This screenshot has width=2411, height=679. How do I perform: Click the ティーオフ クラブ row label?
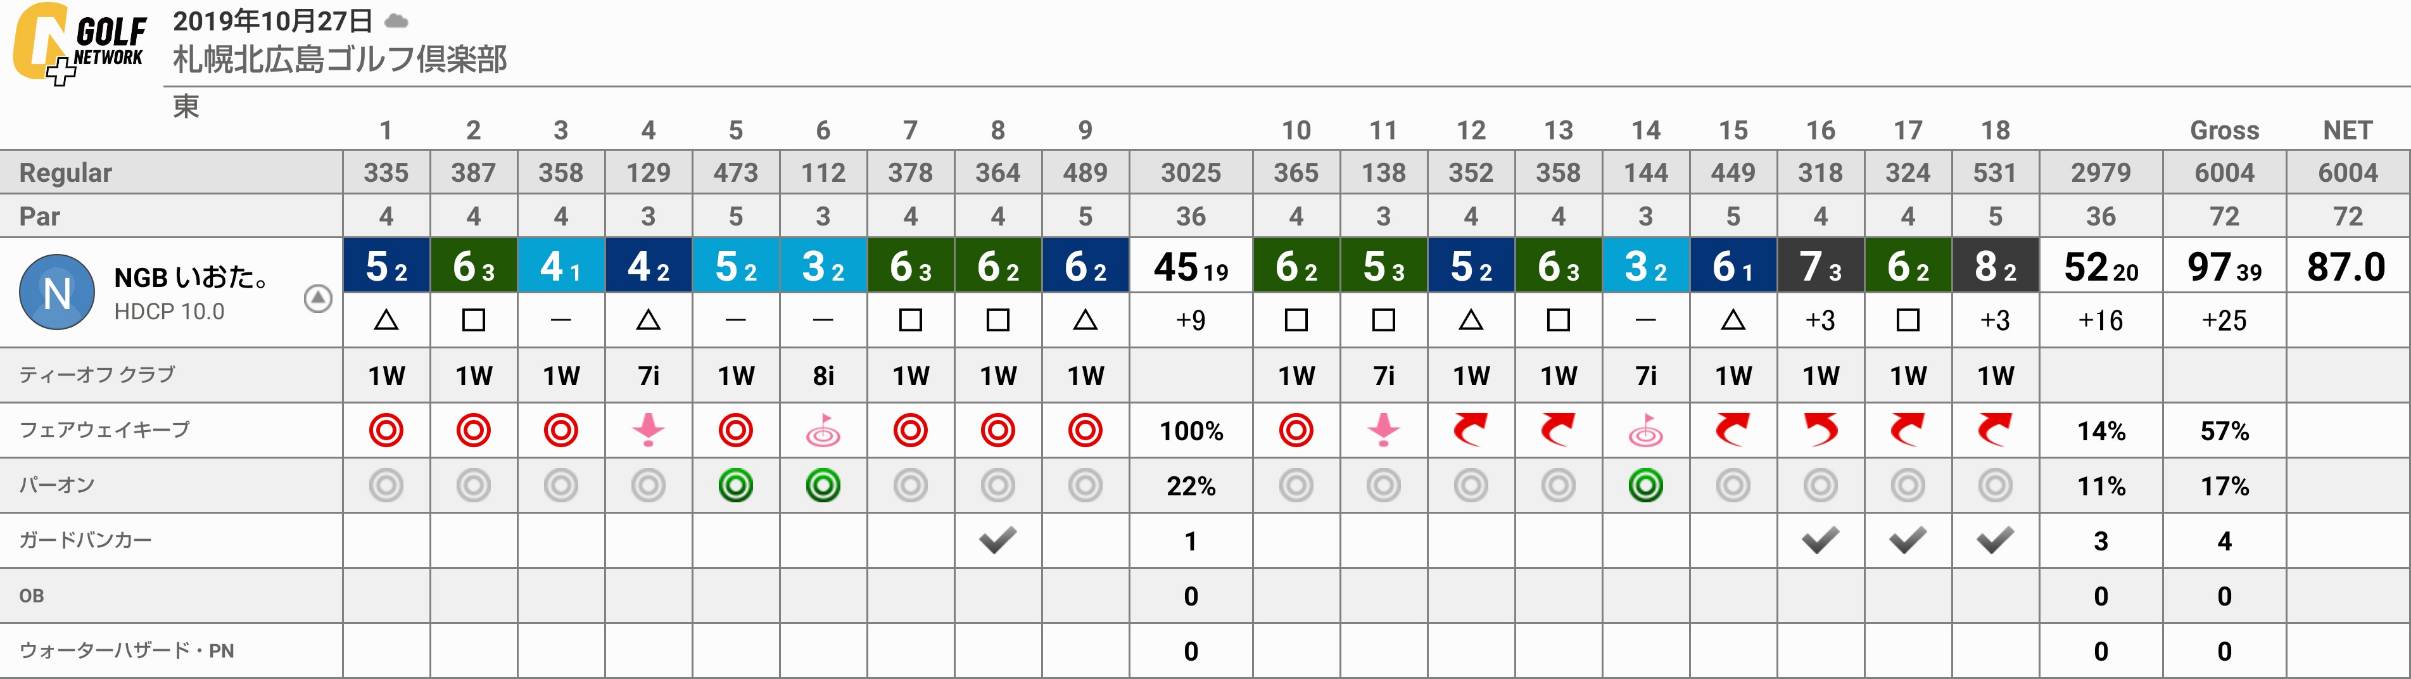(97, 375)
